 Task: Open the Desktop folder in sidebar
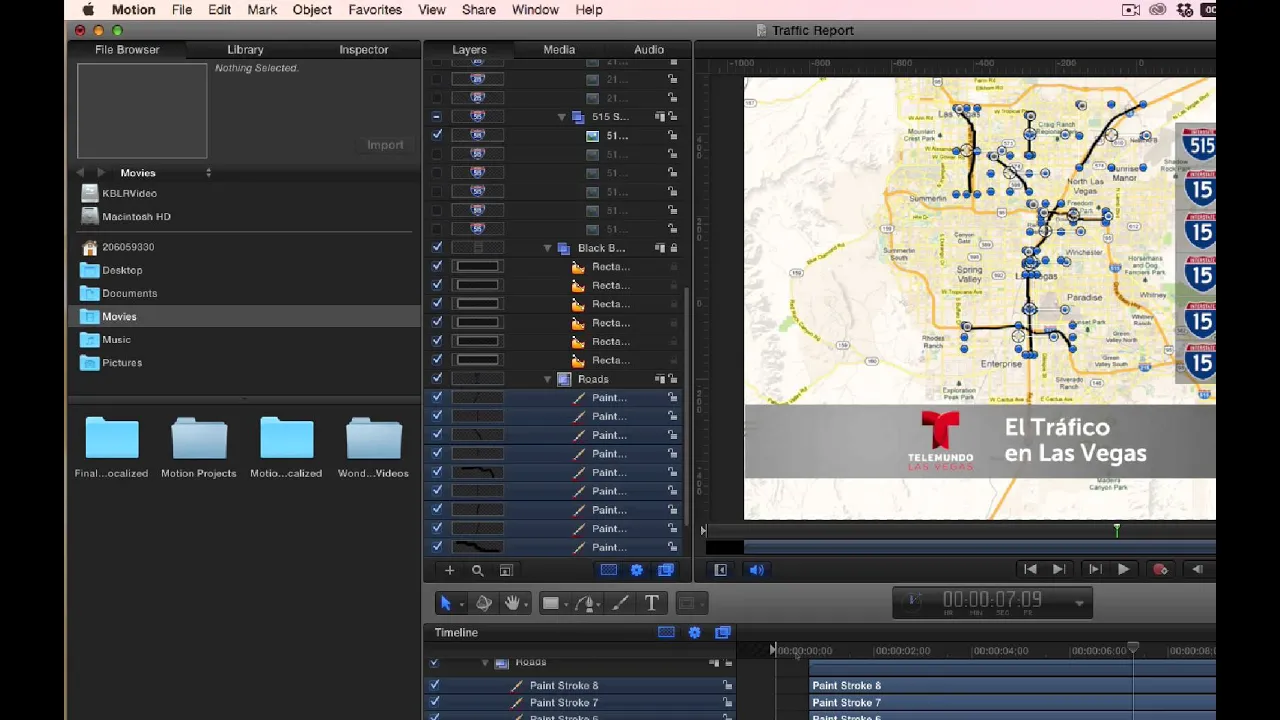click(122, 270)
